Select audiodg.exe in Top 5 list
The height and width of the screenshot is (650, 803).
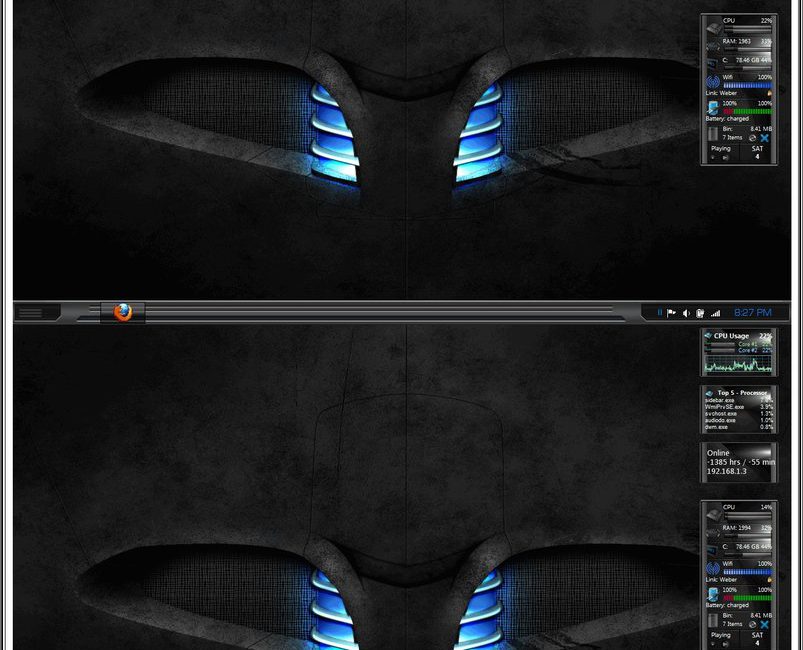[x=722, y=420]
